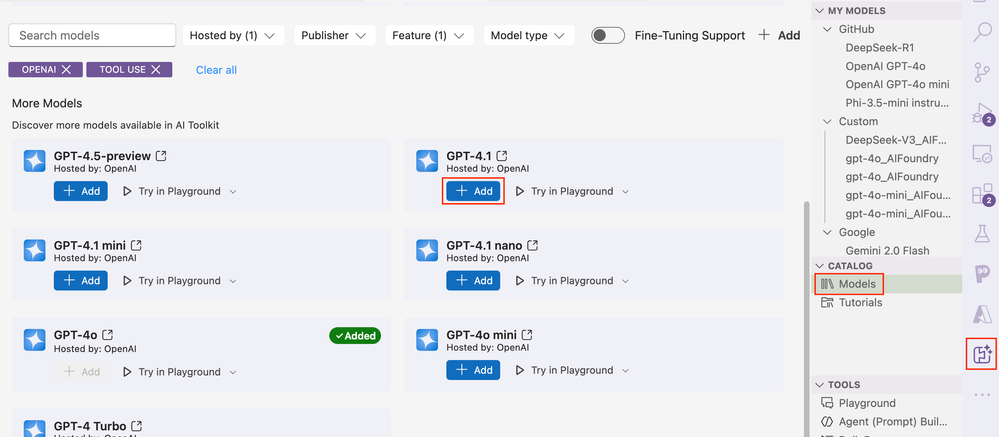Add the GPT-4.1 mini model
Screen dimensions: 999x437
[x=81, y=281]
